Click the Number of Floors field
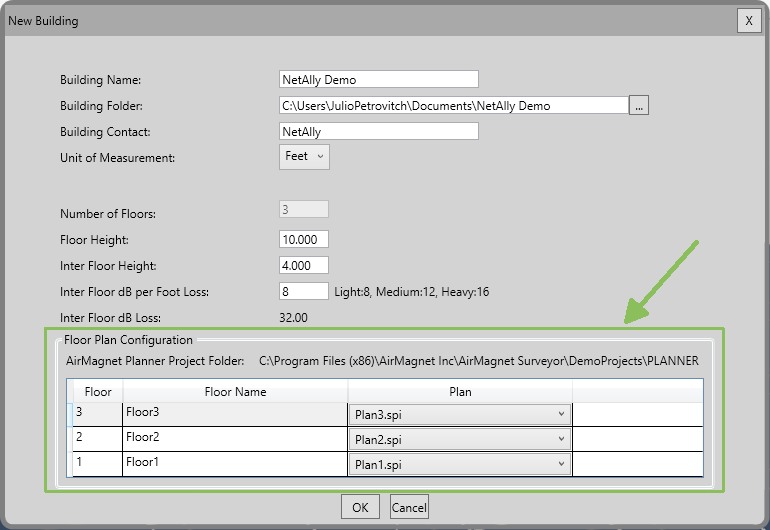Screen dimensions: 770x530 (303, 209)
